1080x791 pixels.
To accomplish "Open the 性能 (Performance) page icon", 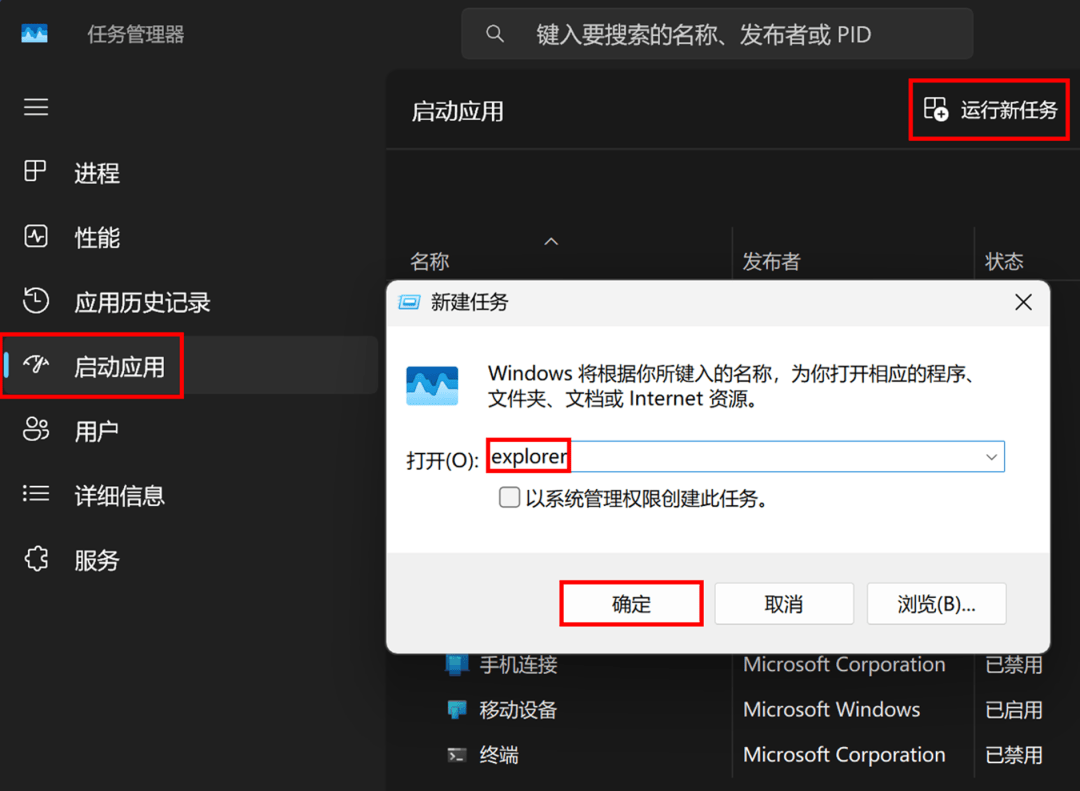I will point(36,237).
